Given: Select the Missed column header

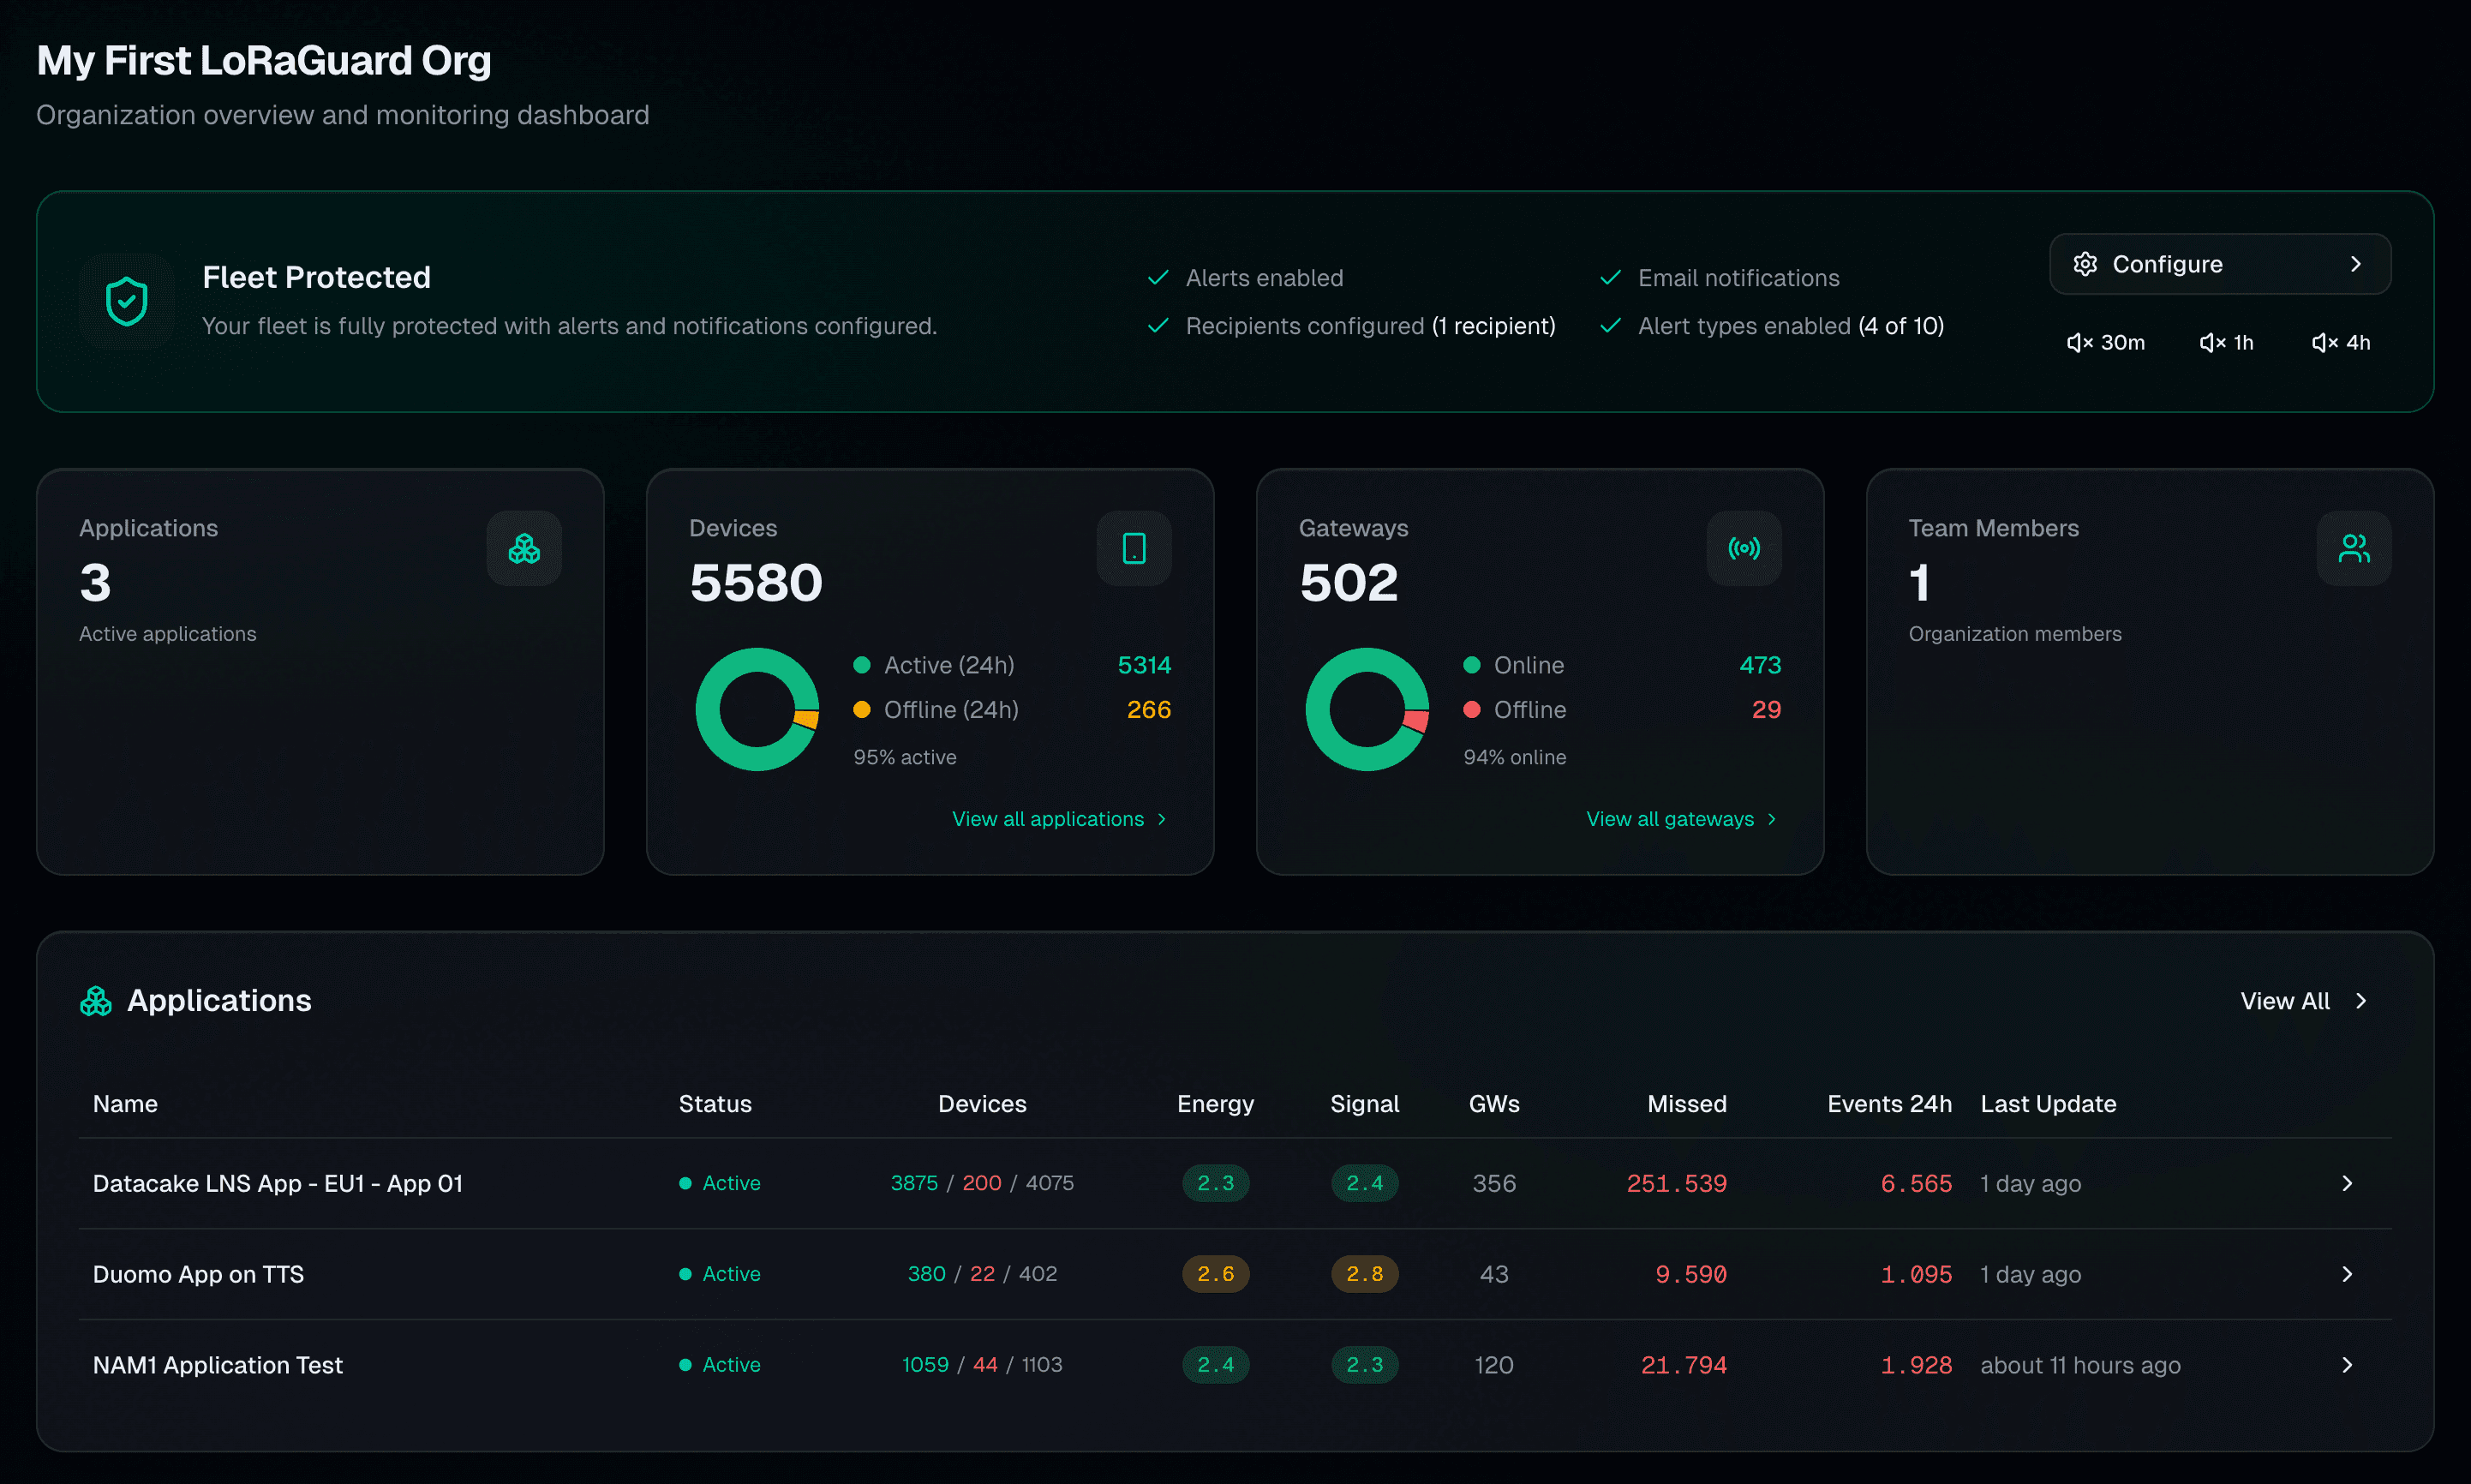Looking at the screenshot, I should pyautogui.click(x=1686, y=1103).
